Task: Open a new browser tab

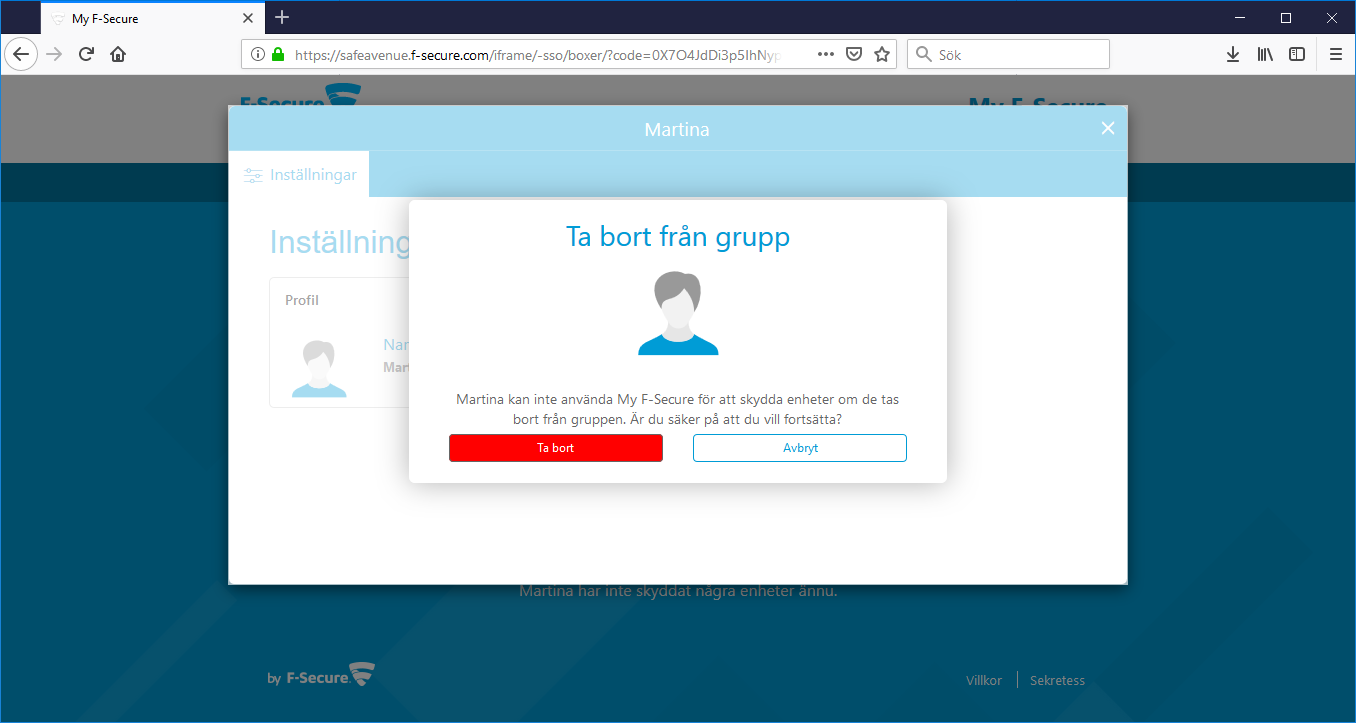Action: tap(282, 17)
